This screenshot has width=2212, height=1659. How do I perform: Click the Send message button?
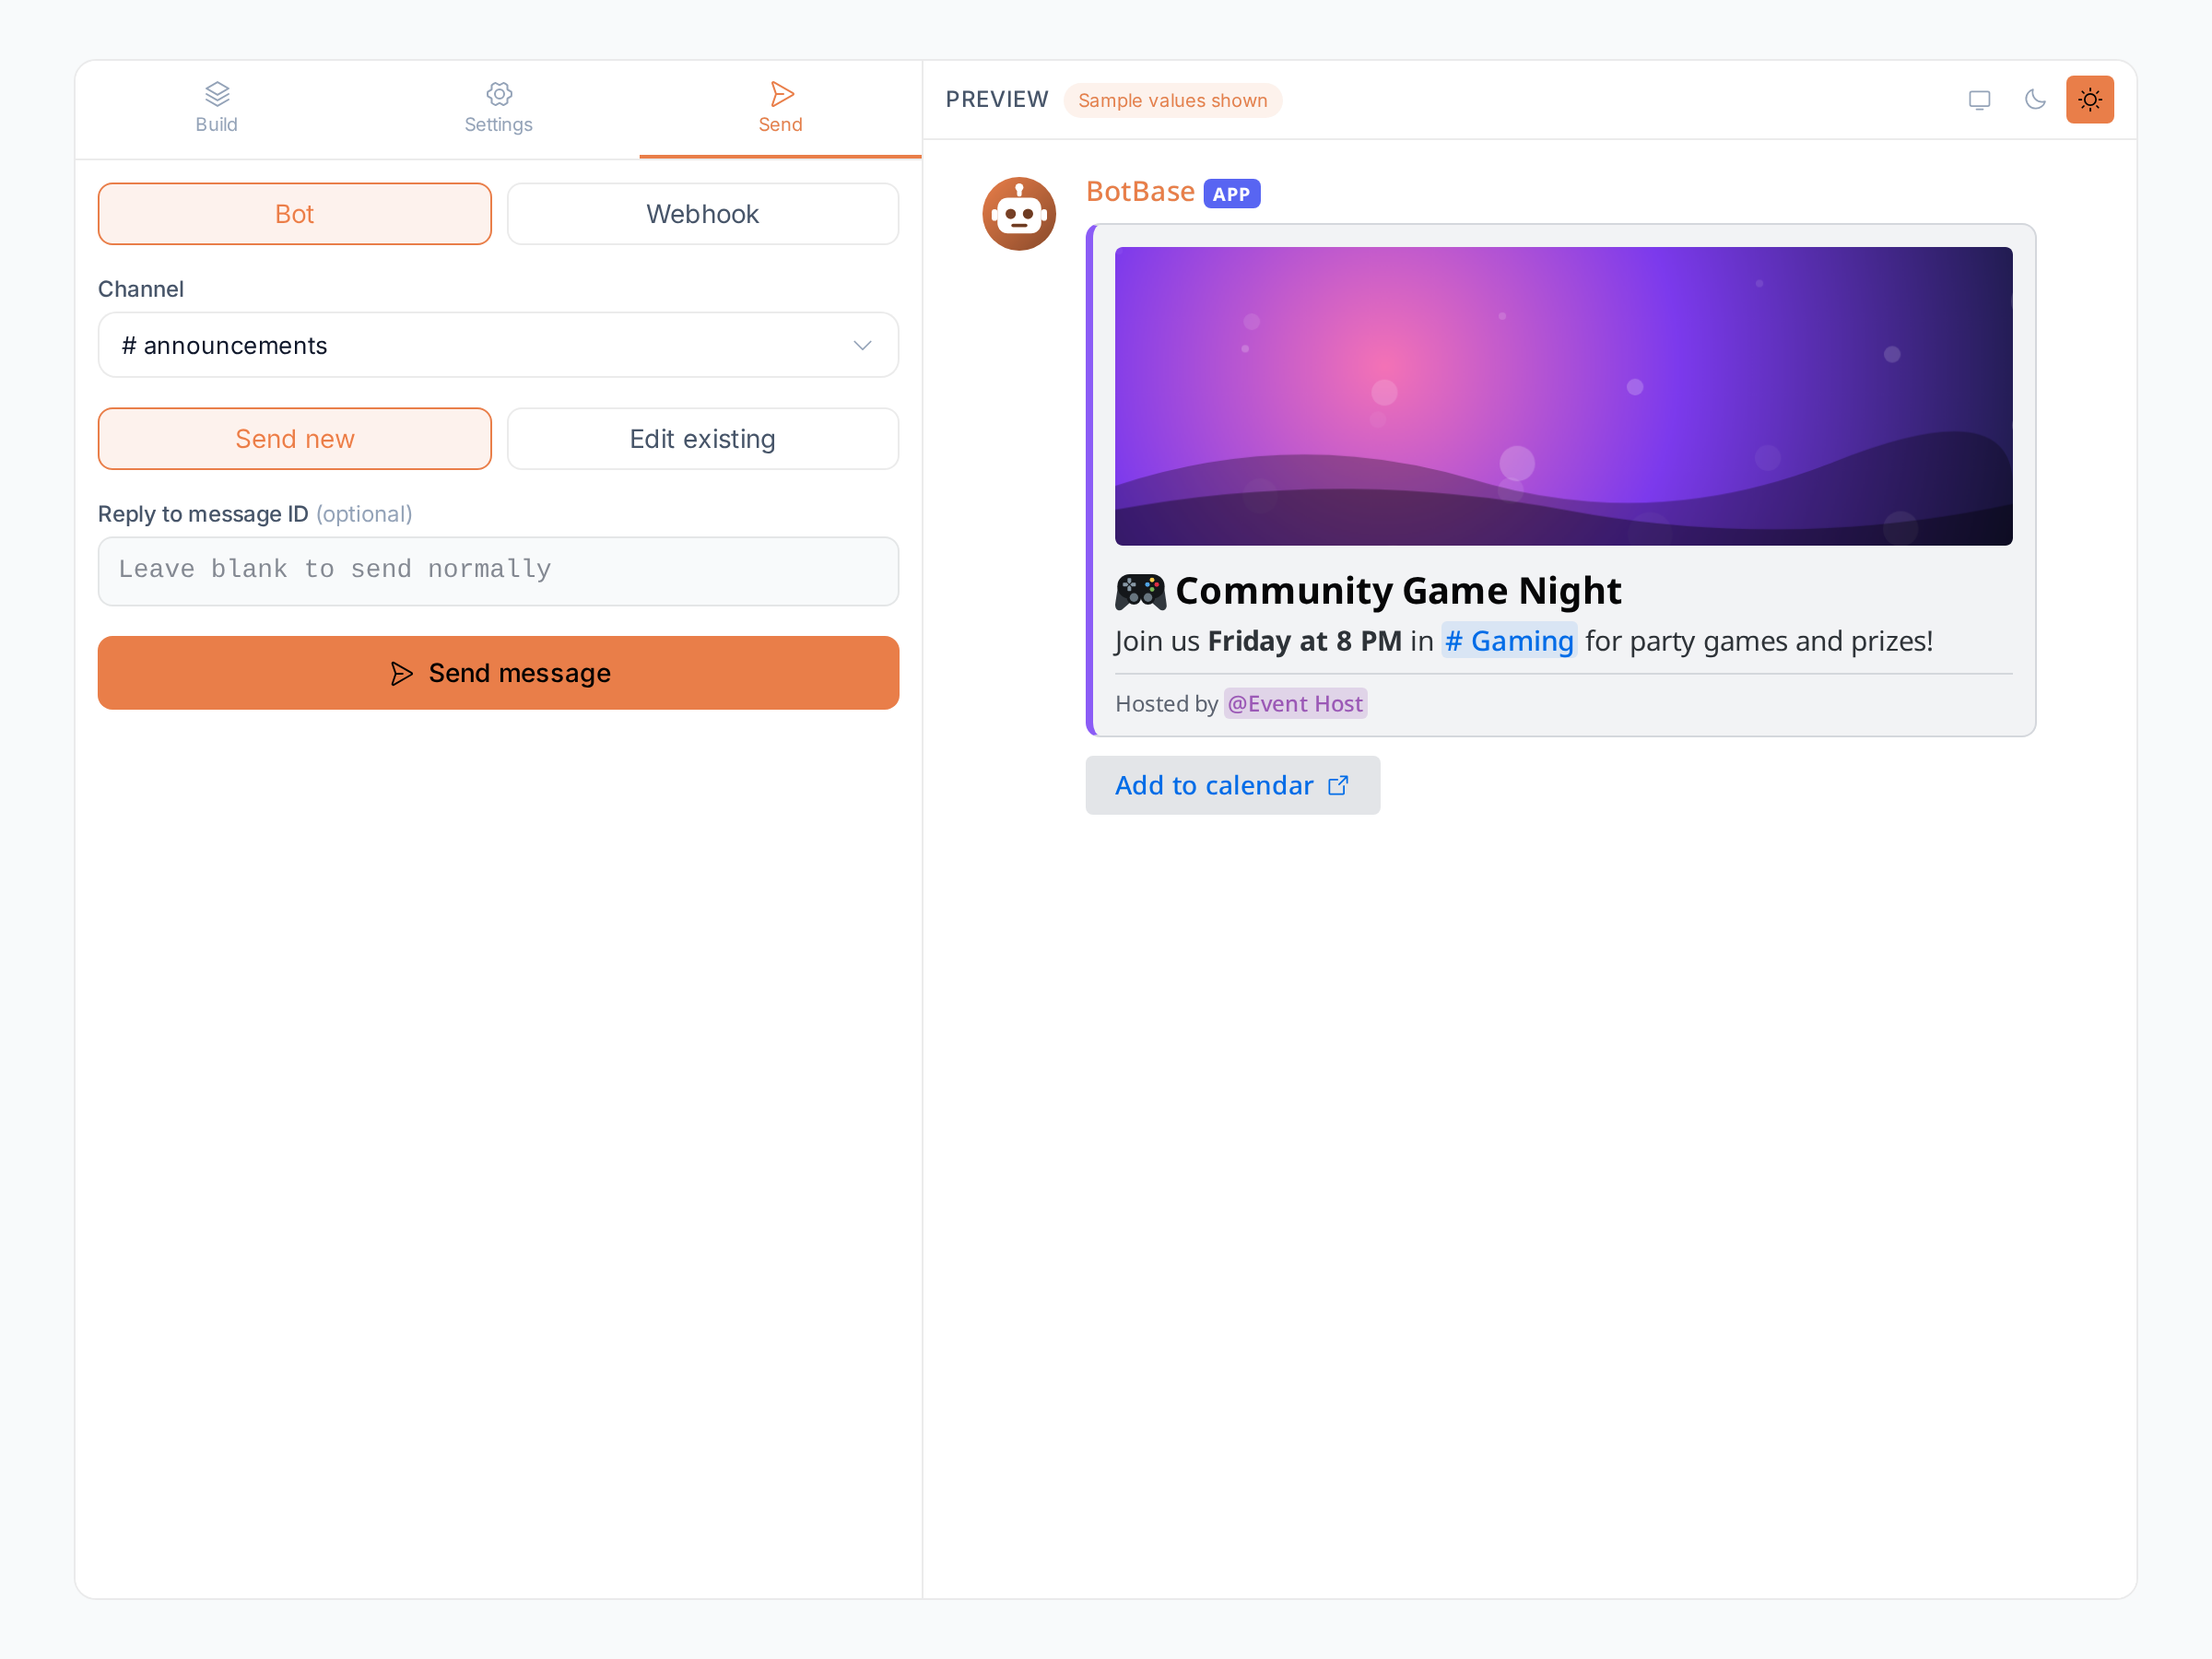(498, 673)
